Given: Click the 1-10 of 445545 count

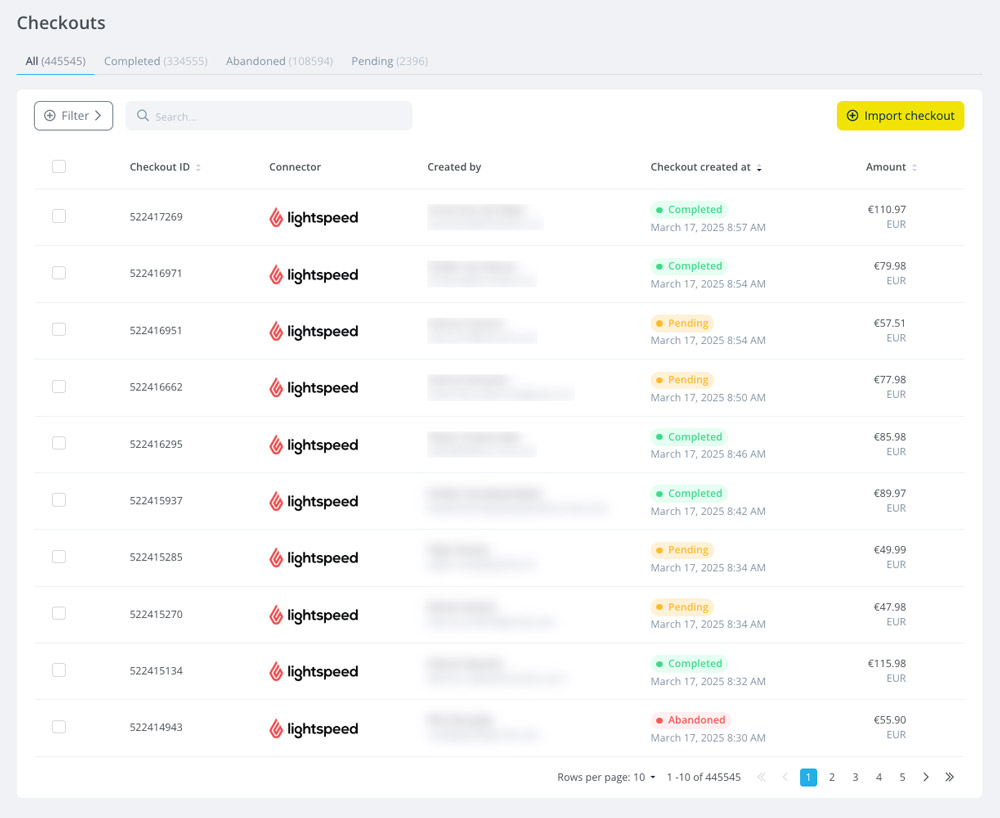Looking at the screenshot, I should (703, 777).
